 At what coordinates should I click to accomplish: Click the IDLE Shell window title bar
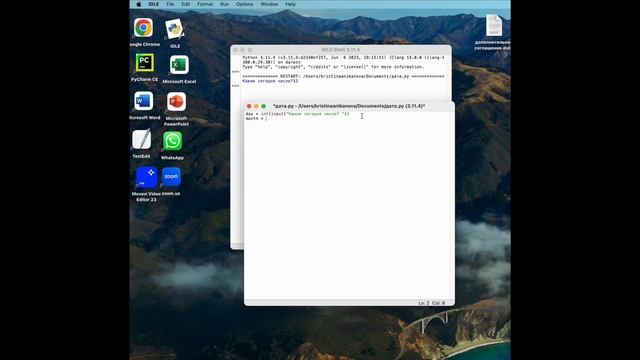point(341,50)
